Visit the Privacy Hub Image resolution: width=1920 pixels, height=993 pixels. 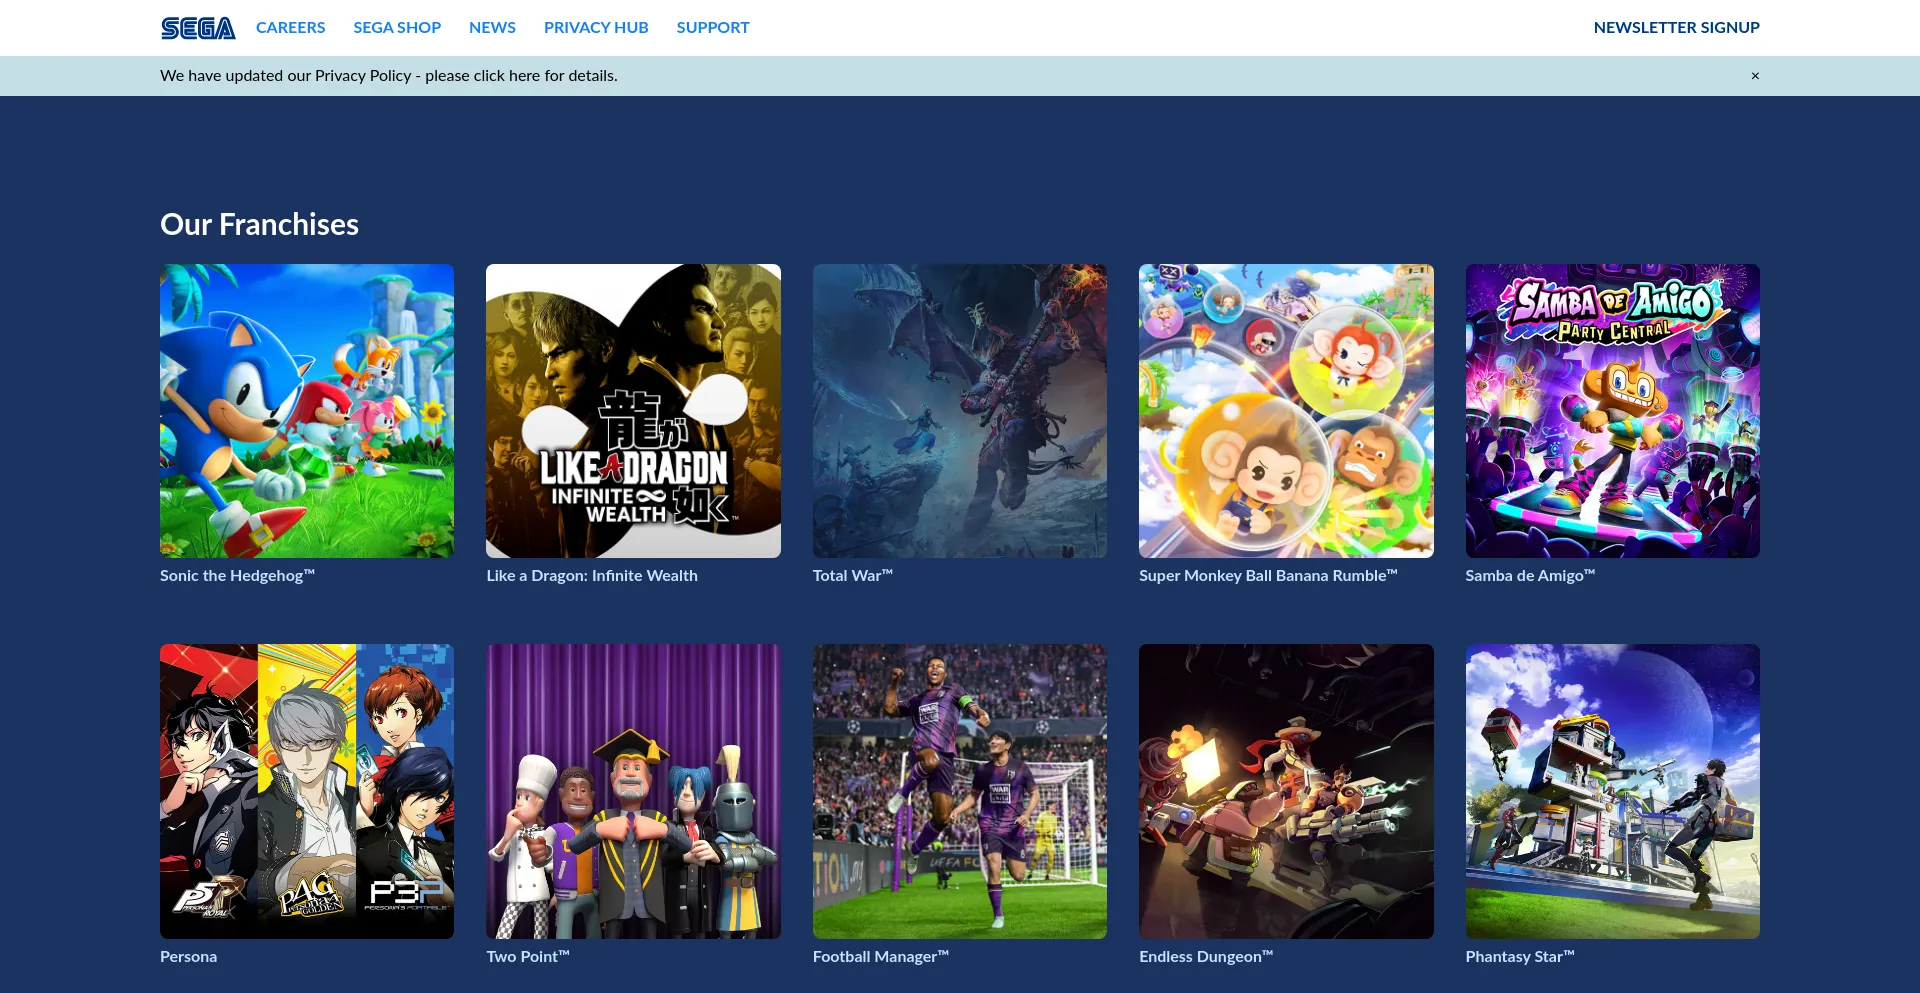point(596,28)
